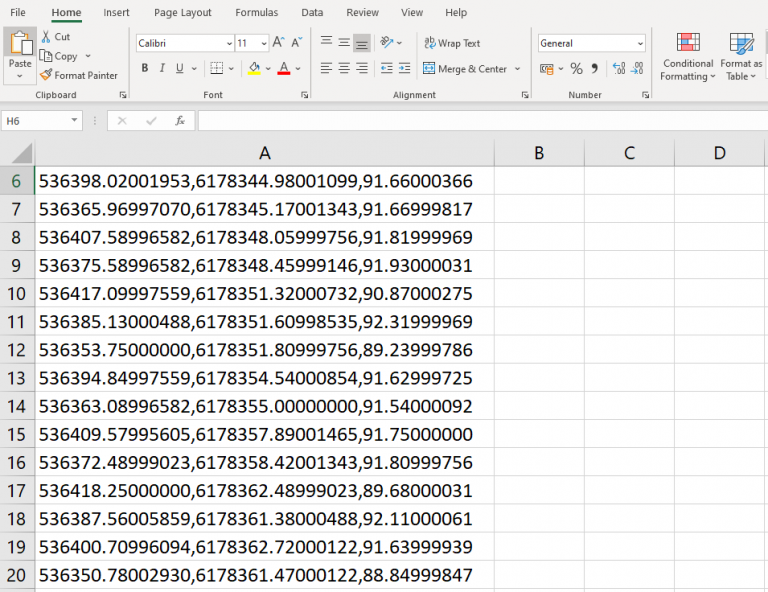The image size is (768, 592).
Task: Open the Help tab
Action: [x=456, y=13]
